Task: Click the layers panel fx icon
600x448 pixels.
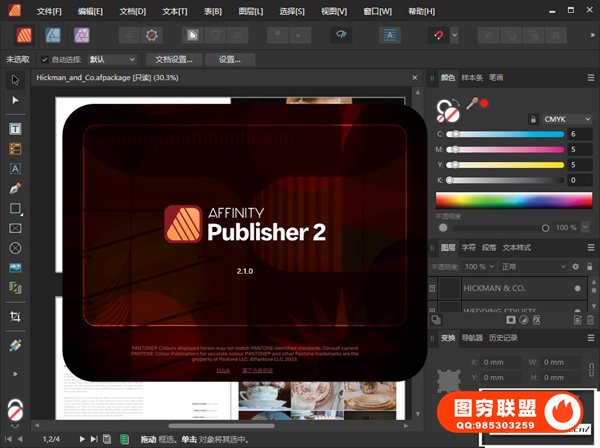Action: (x=536, y=320)
